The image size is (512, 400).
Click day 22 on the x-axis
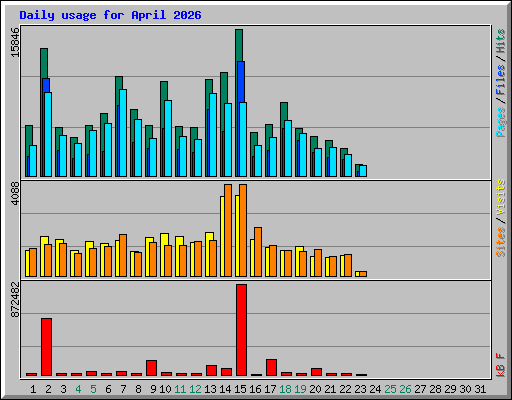(x=345, y=389)
